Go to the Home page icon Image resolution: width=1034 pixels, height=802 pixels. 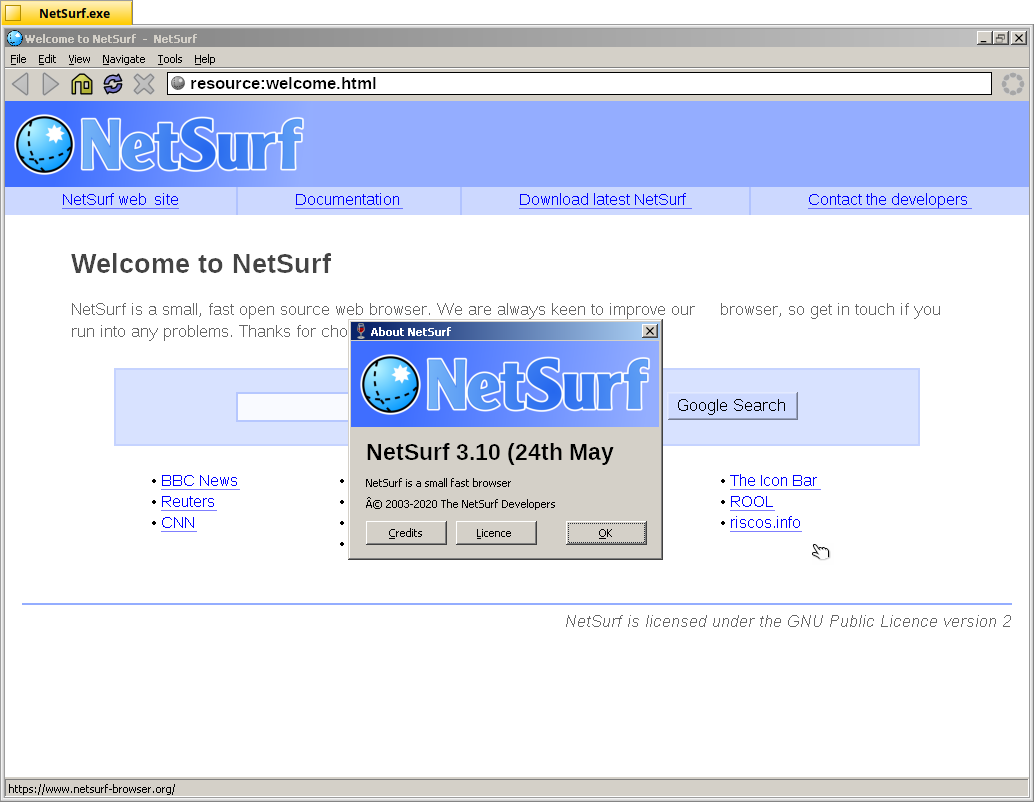82,84
